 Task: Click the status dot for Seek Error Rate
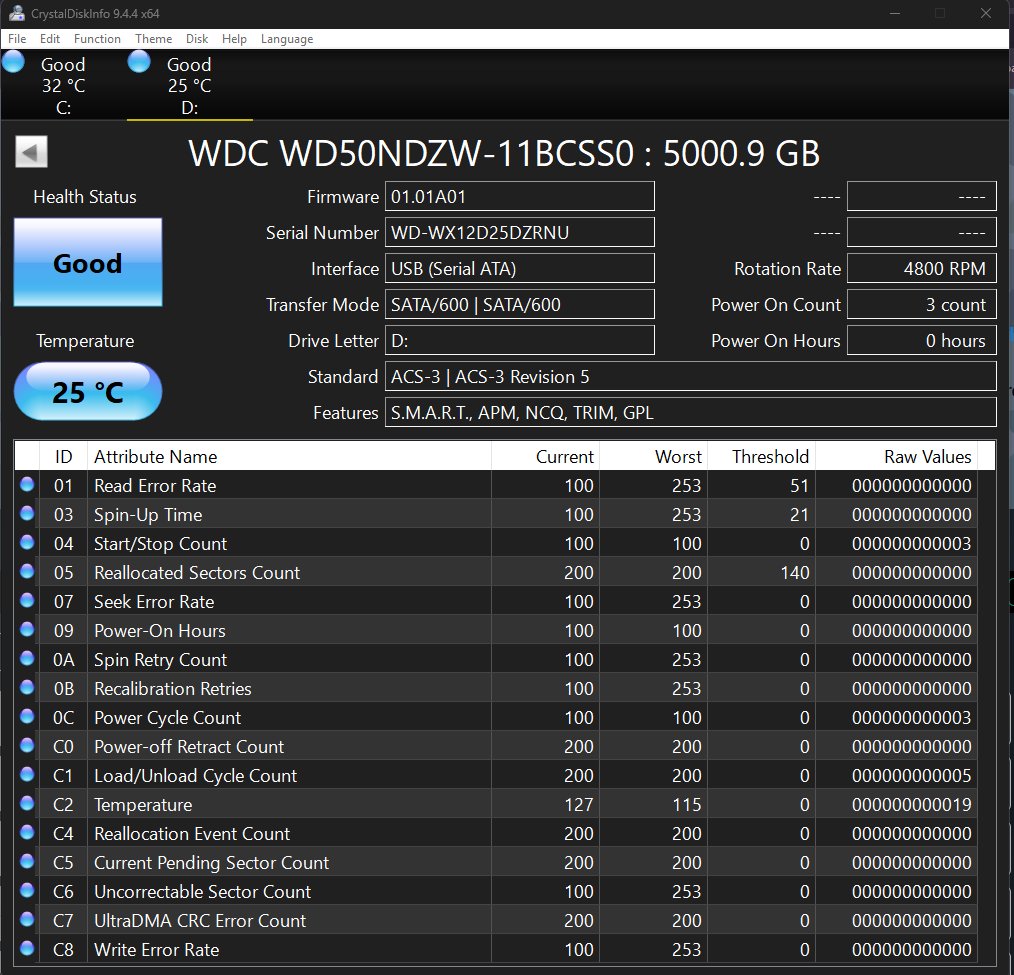[27, 601]
